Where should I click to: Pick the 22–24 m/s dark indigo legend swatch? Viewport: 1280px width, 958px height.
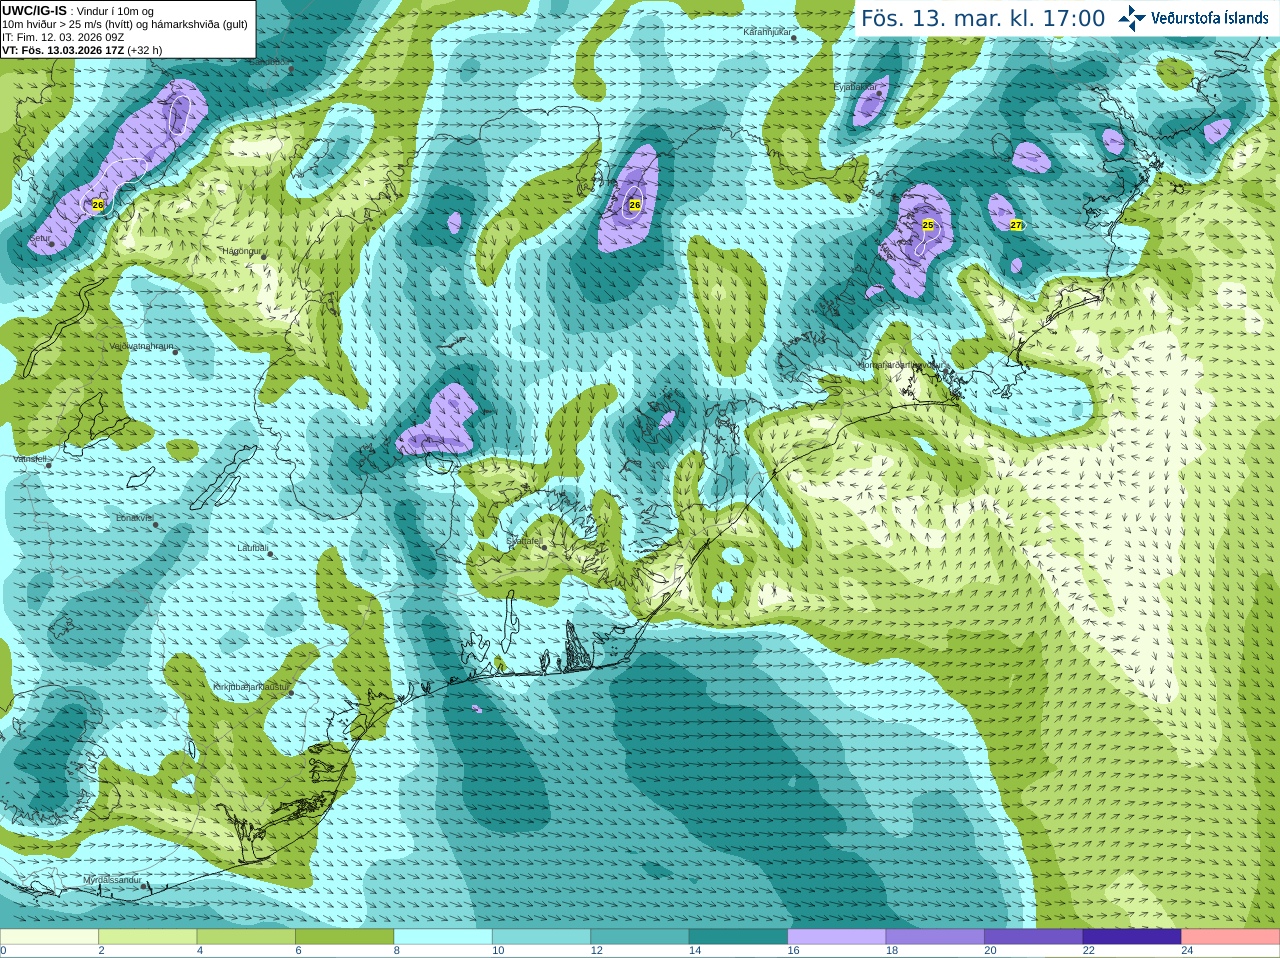coord(1132,937)
